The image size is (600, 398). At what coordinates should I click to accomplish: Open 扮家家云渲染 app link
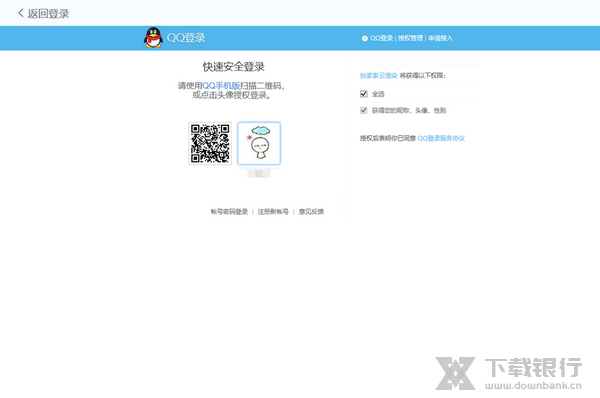(378, 76)
